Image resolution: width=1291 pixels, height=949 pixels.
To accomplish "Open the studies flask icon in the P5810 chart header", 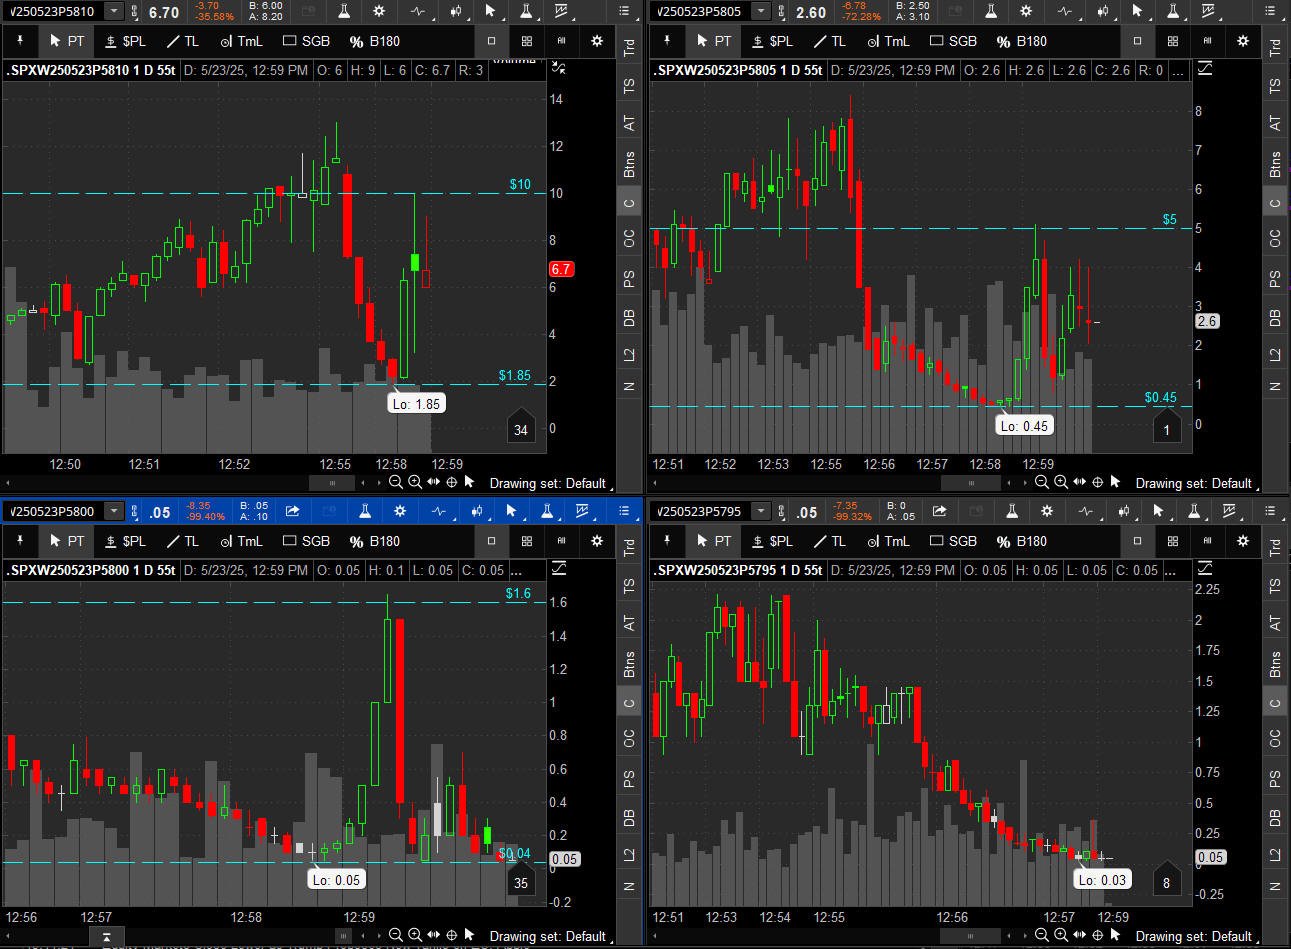I will coord(344,12).
